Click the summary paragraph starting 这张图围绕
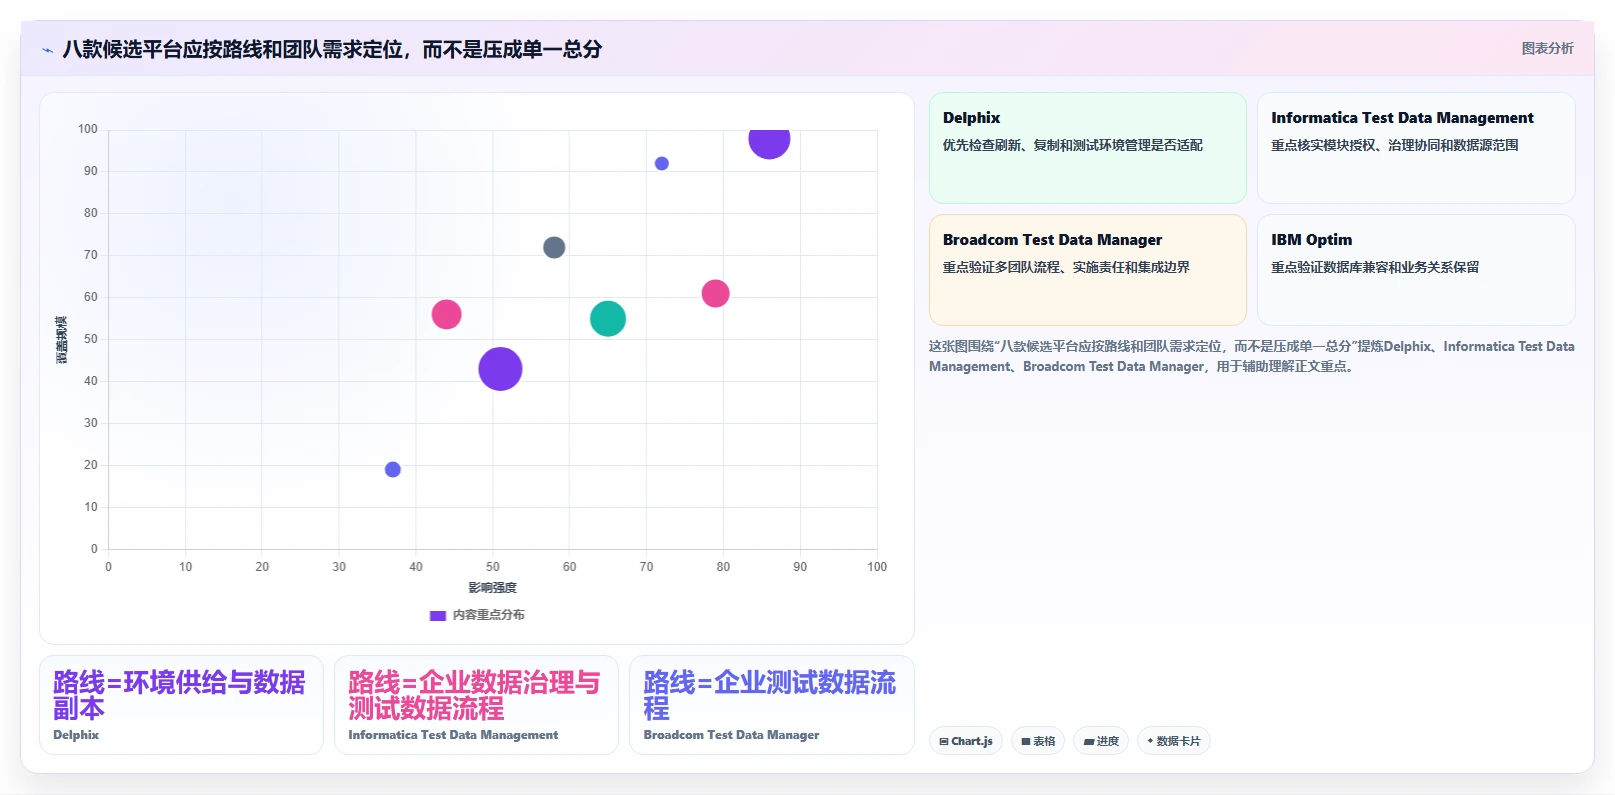1615x795 pixels. pyautogui.click(x=1251, y=356)
